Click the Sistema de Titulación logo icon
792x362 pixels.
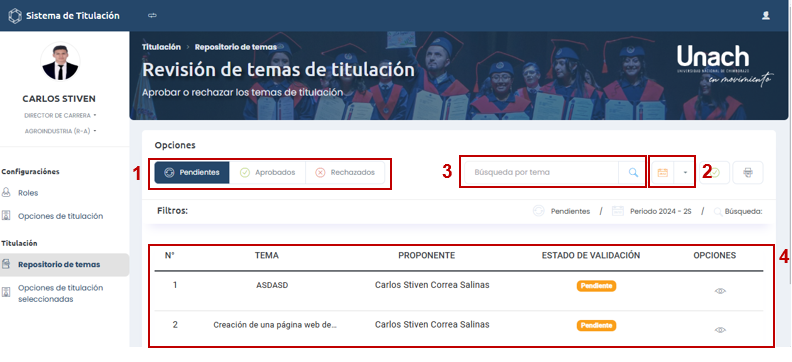[x=15, y=16]
